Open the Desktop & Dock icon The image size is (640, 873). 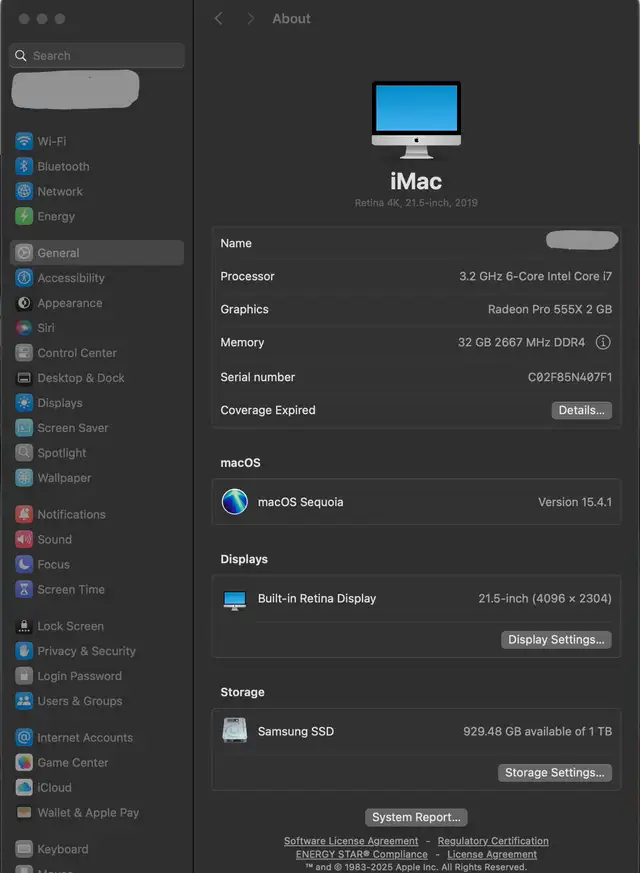point(24,378)
